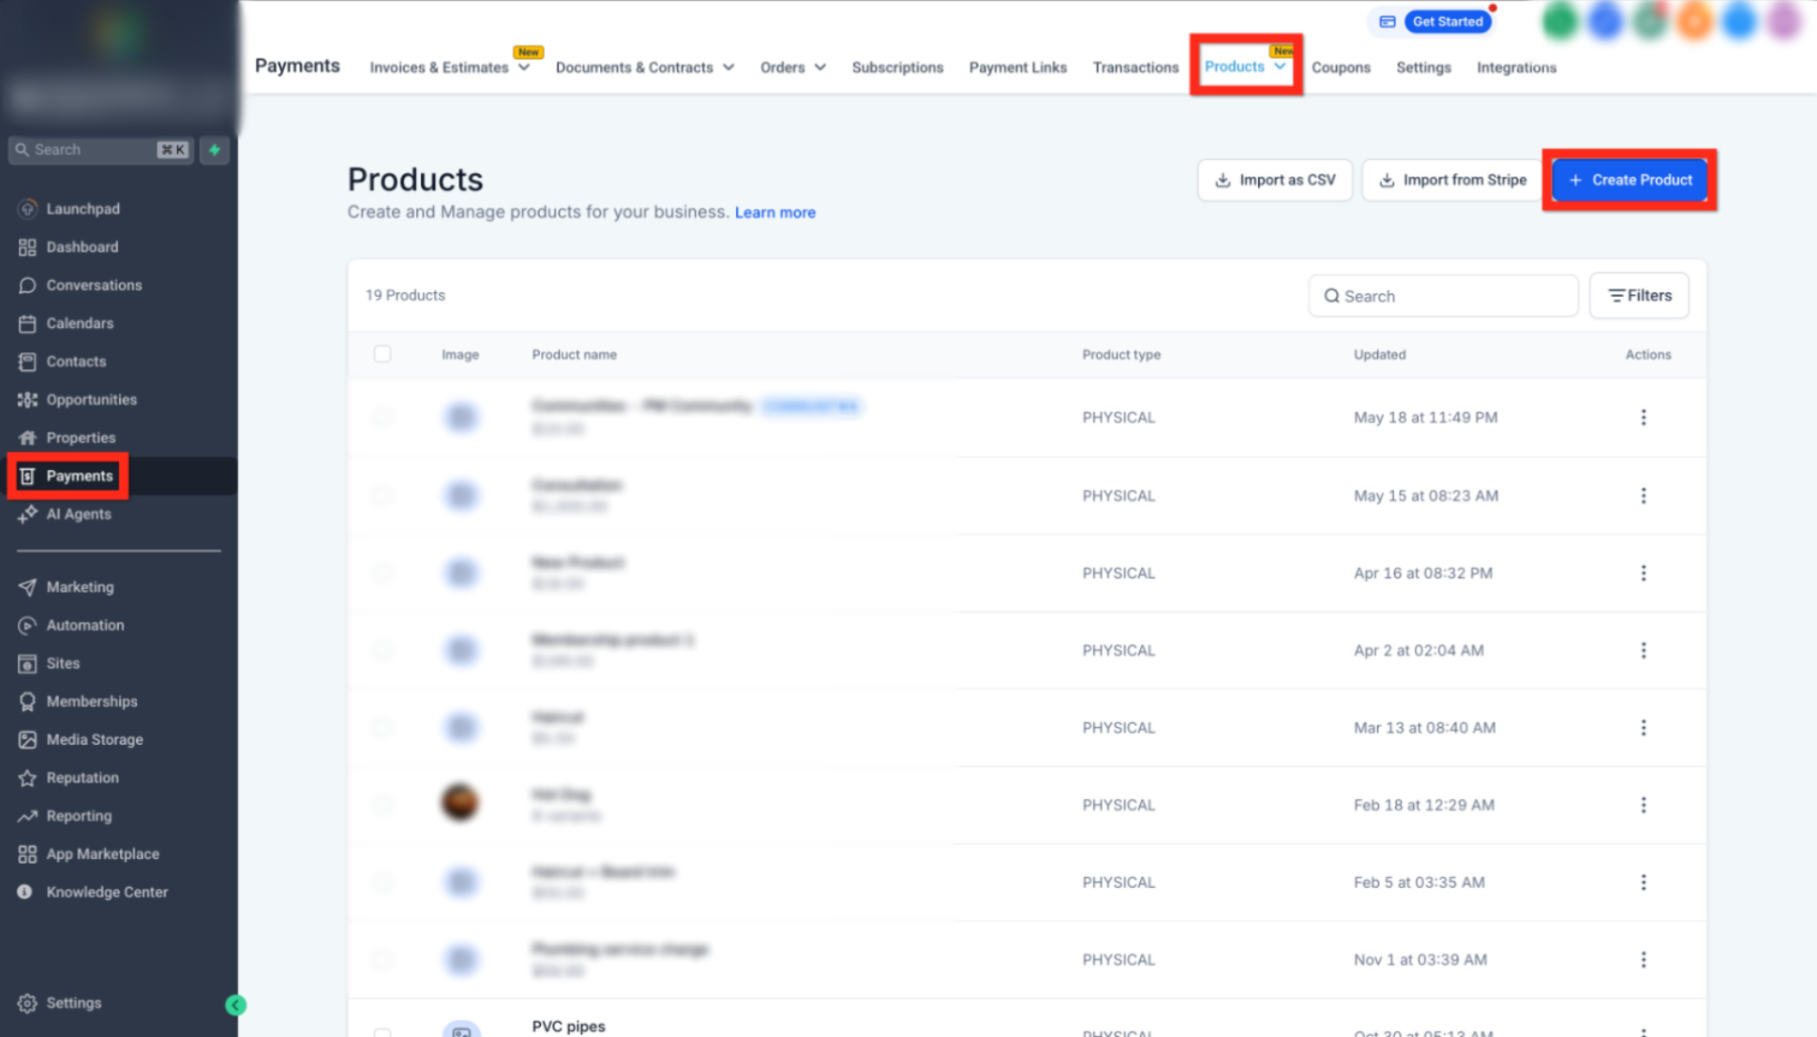The image size is (1817, 1037).
Task: Click the Get Started button
Action: coord(1447,21)
